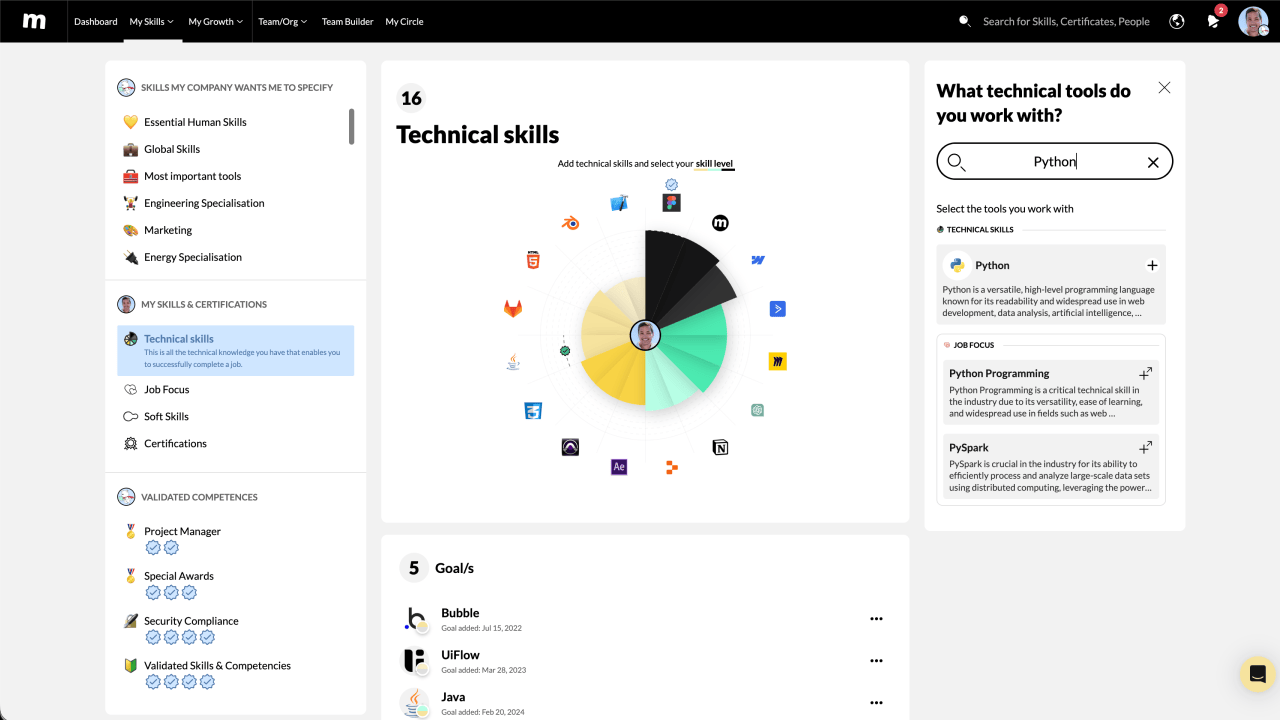1280x720 pixels.
Task: Expand the PySpark job focus card
Action: click(1146, 447)
